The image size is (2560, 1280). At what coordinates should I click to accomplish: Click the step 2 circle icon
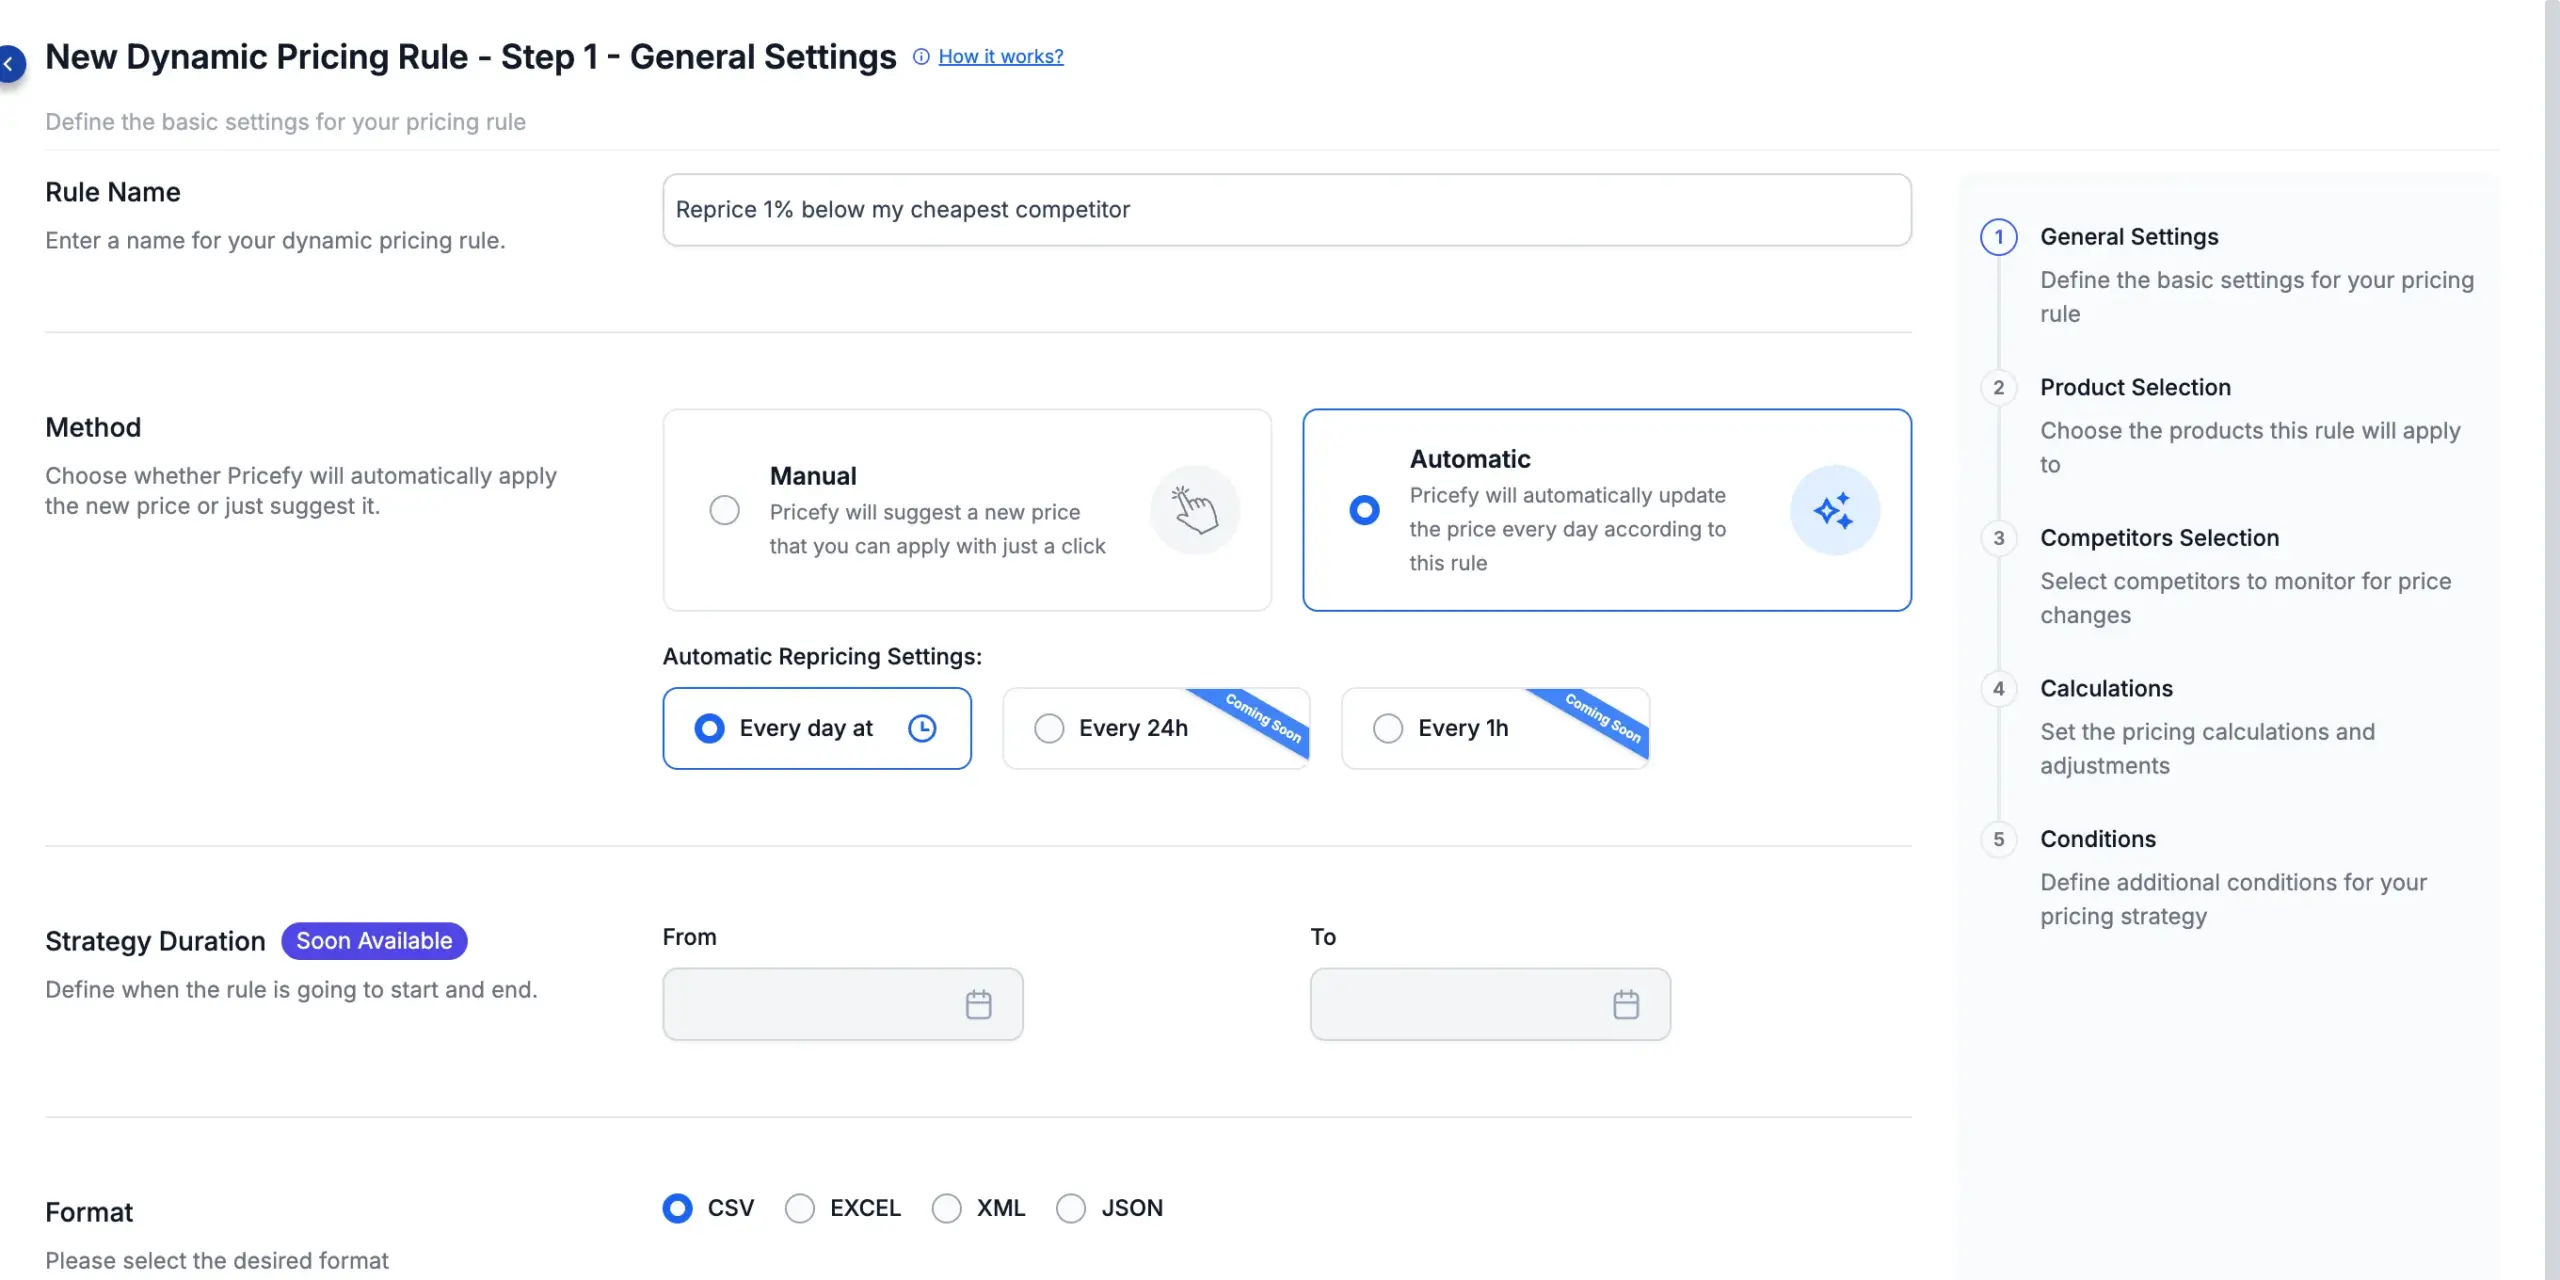[1999, 387]
